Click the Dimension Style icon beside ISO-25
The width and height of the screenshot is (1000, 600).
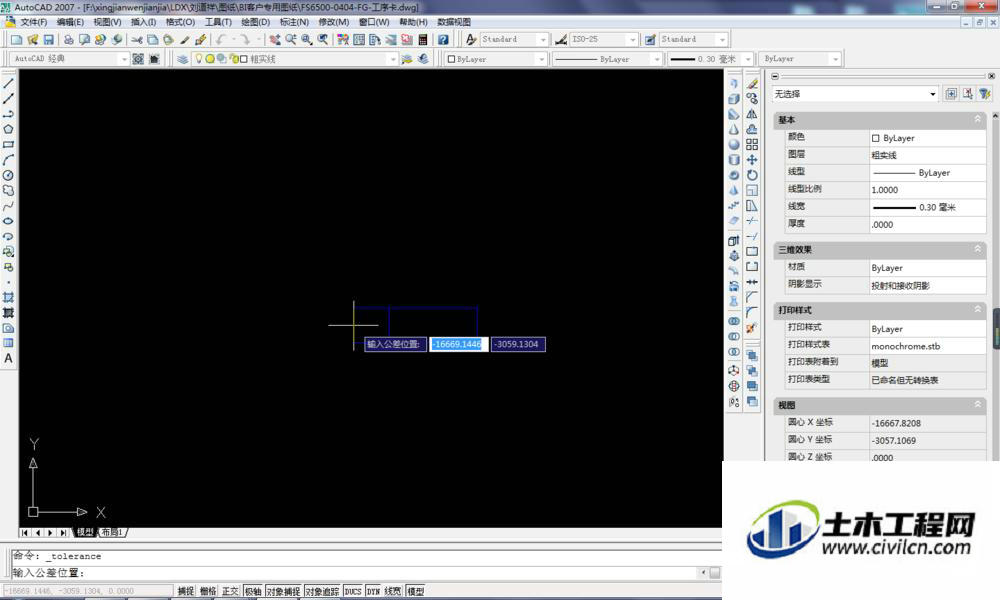(561, 40)
